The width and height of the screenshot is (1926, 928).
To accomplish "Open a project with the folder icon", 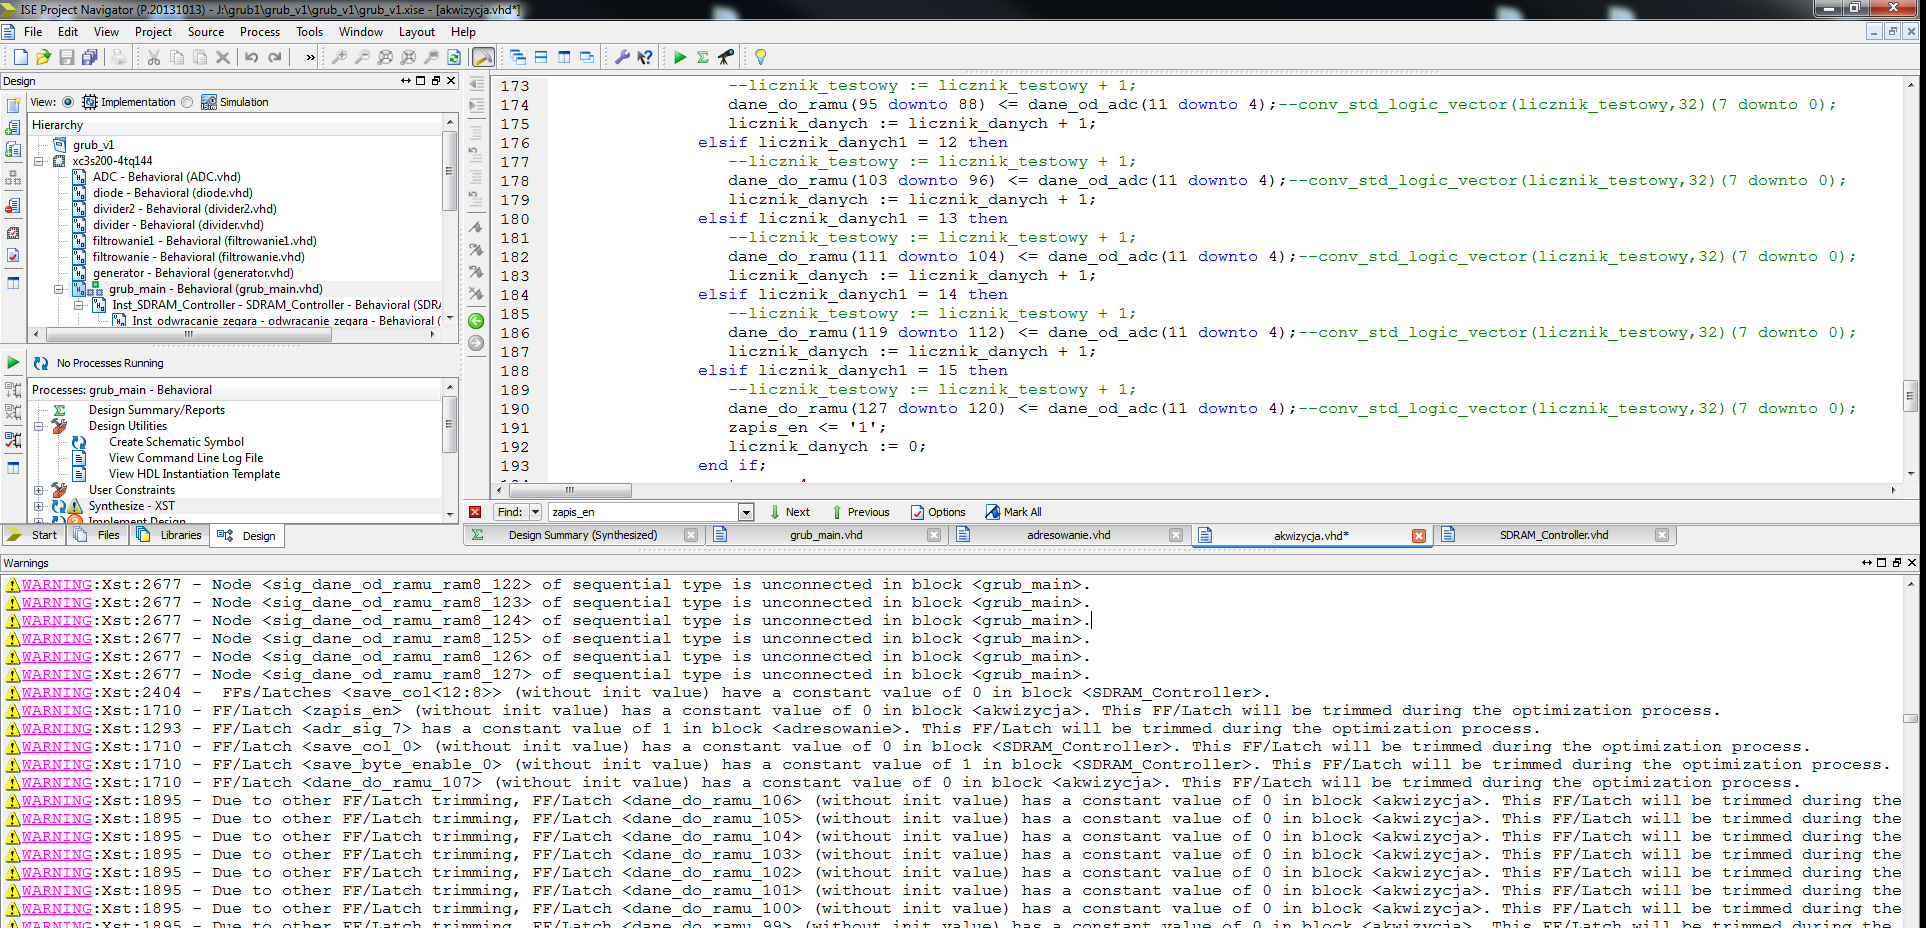I will click(44, 57).
